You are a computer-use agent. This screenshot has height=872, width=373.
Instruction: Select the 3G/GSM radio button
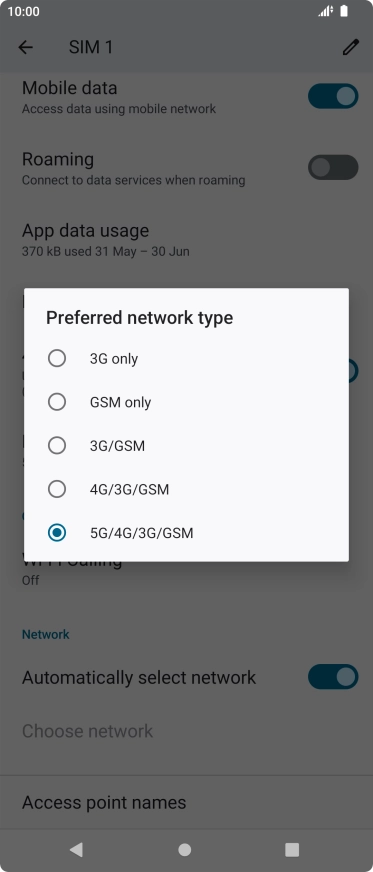pos(57,445)
